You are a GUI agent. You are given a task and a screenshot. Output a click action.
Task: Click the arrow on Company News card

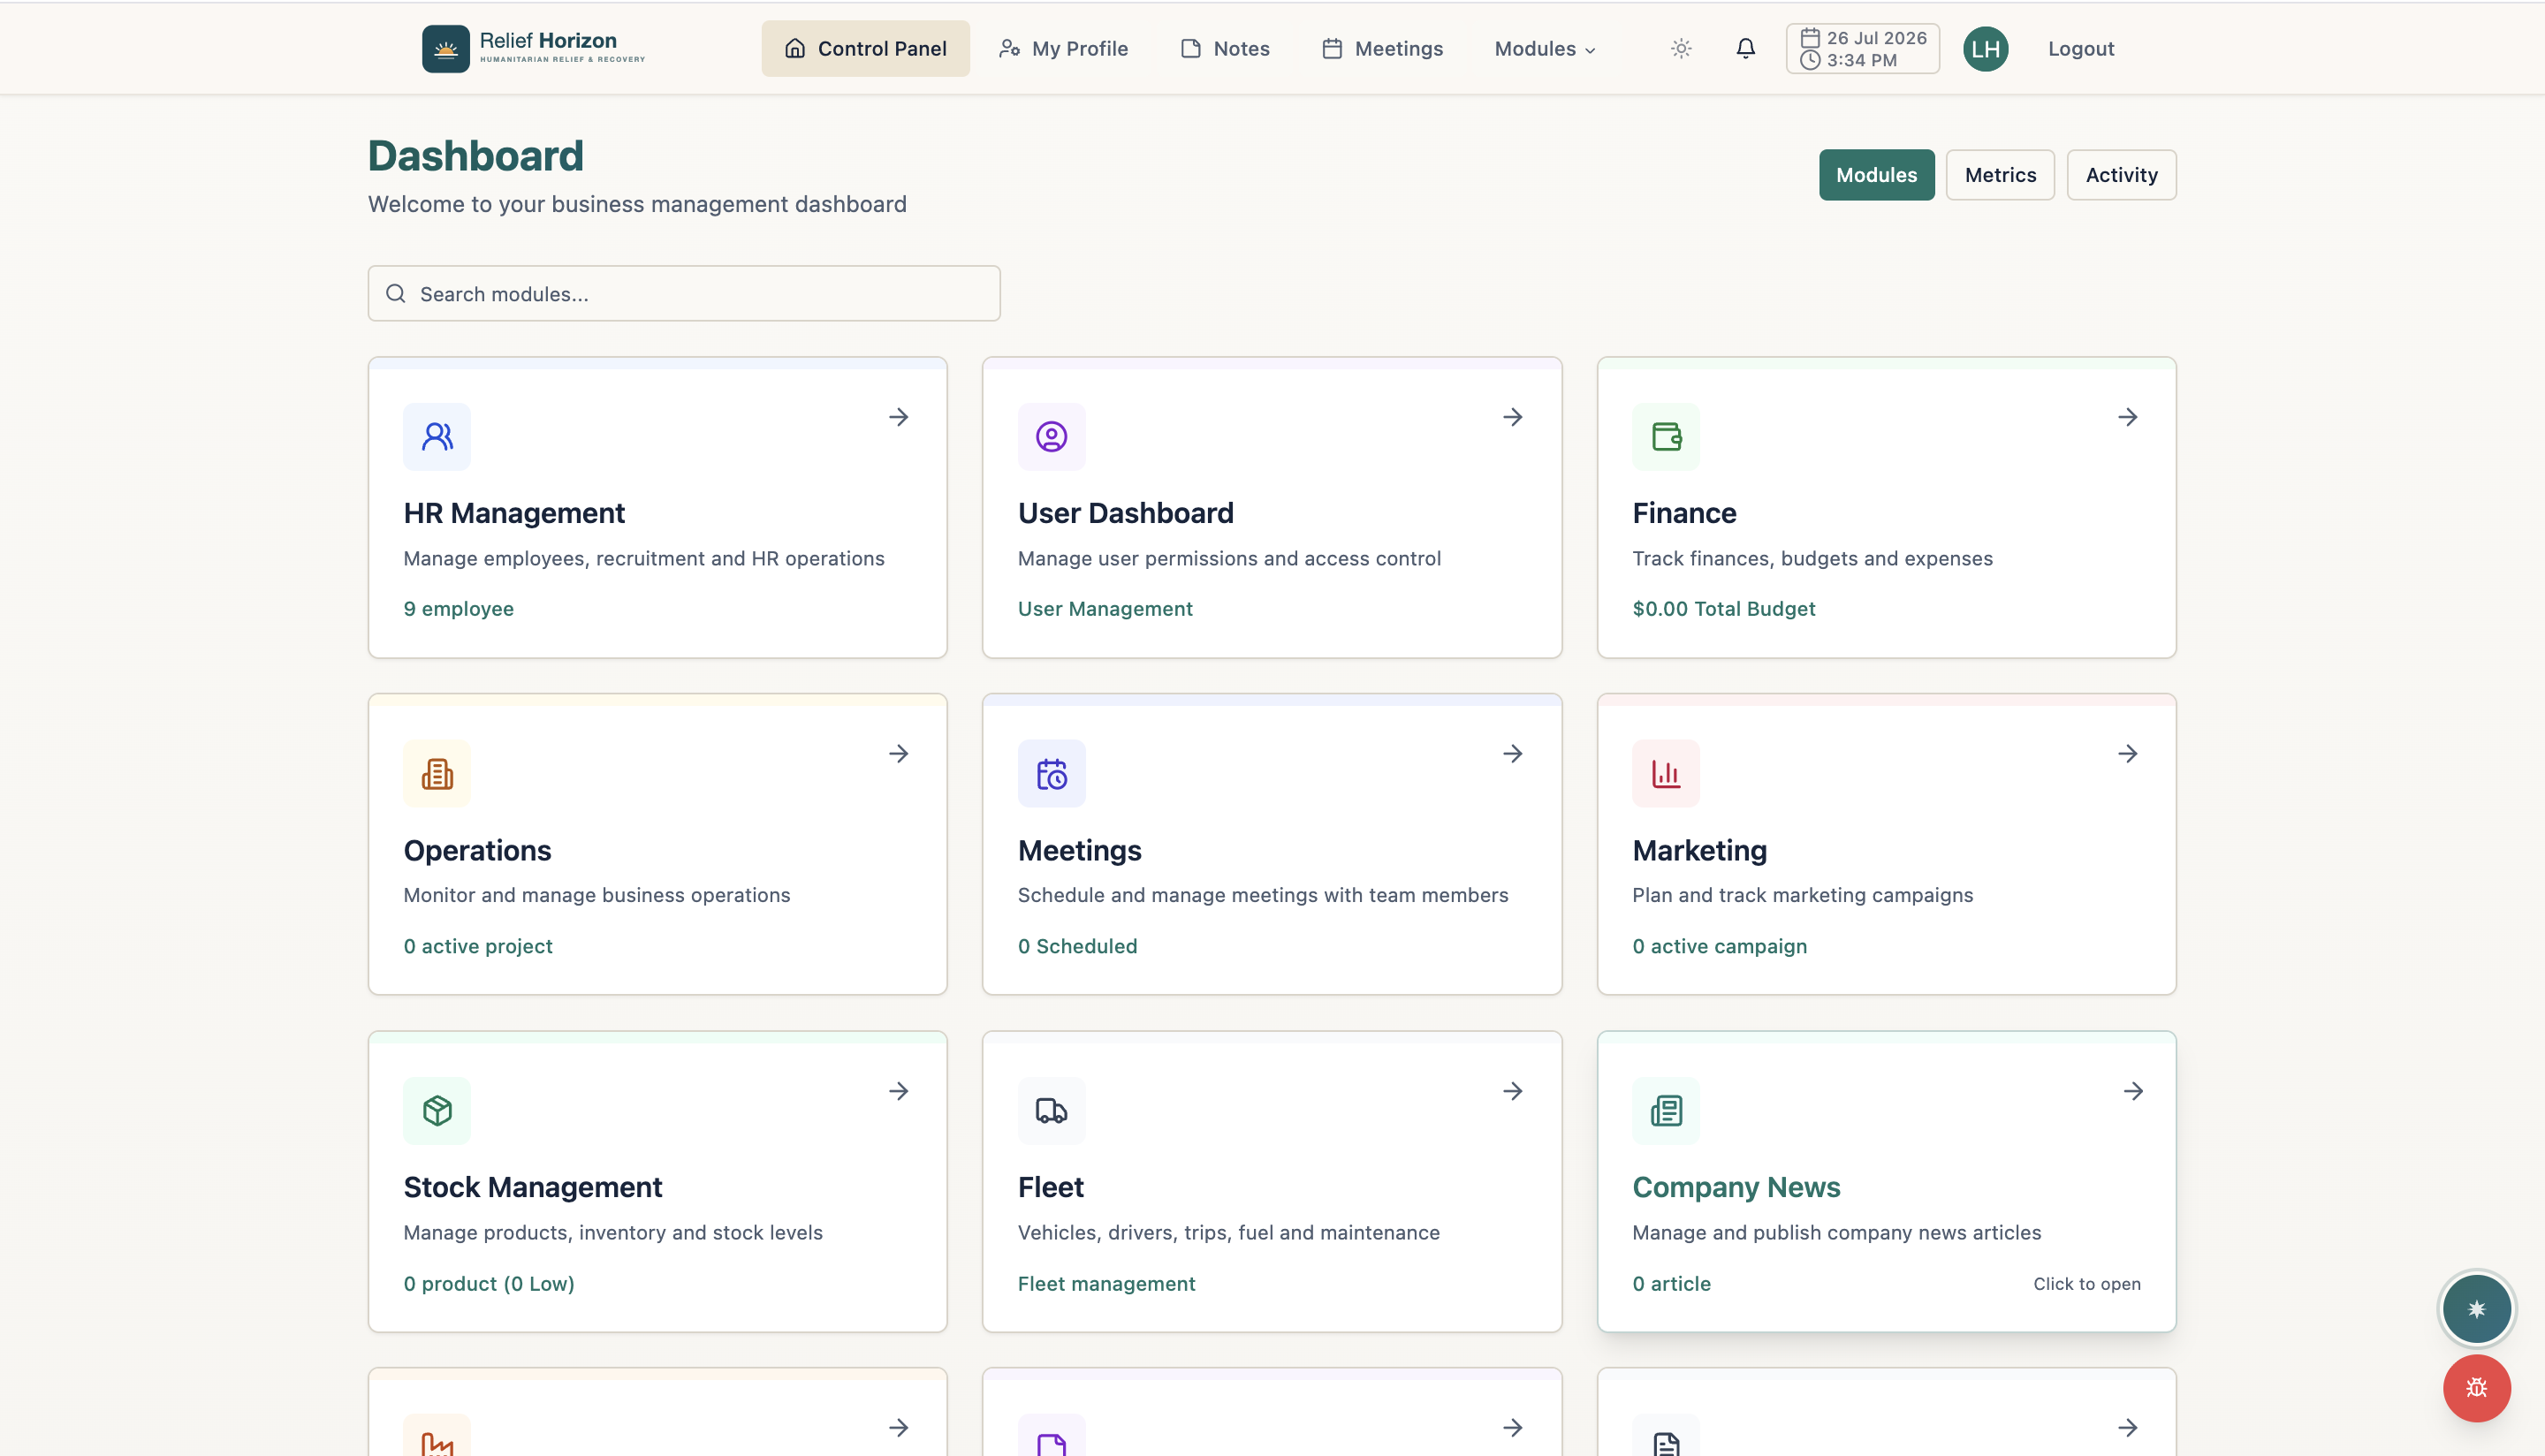2133,1090
